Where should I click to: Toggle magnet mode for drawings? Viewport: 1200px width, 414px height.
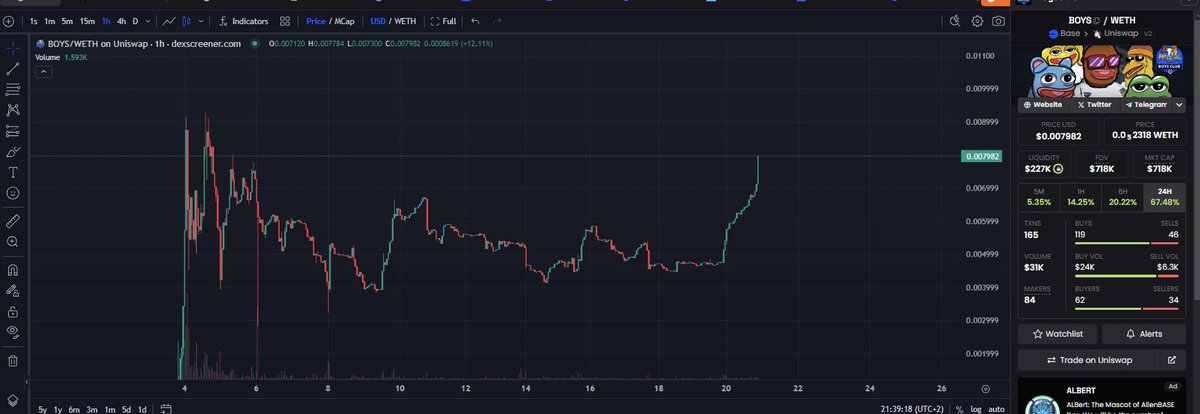pos(13,269)
